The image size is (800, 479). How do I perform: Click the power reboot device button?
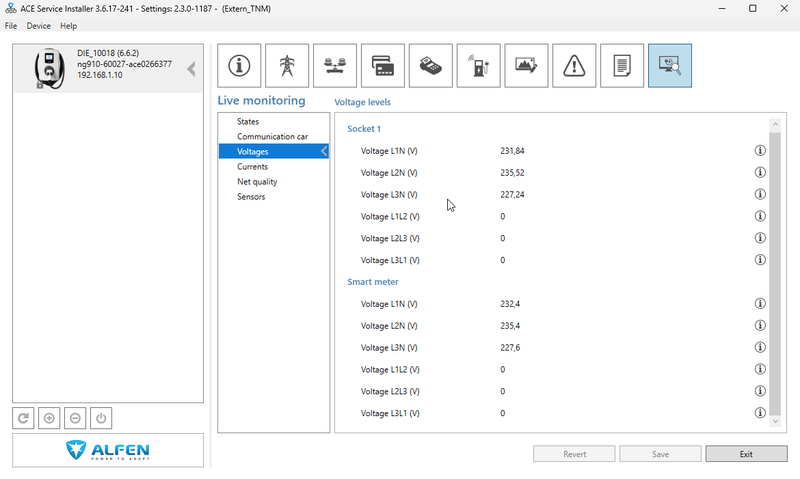[101, 418]
